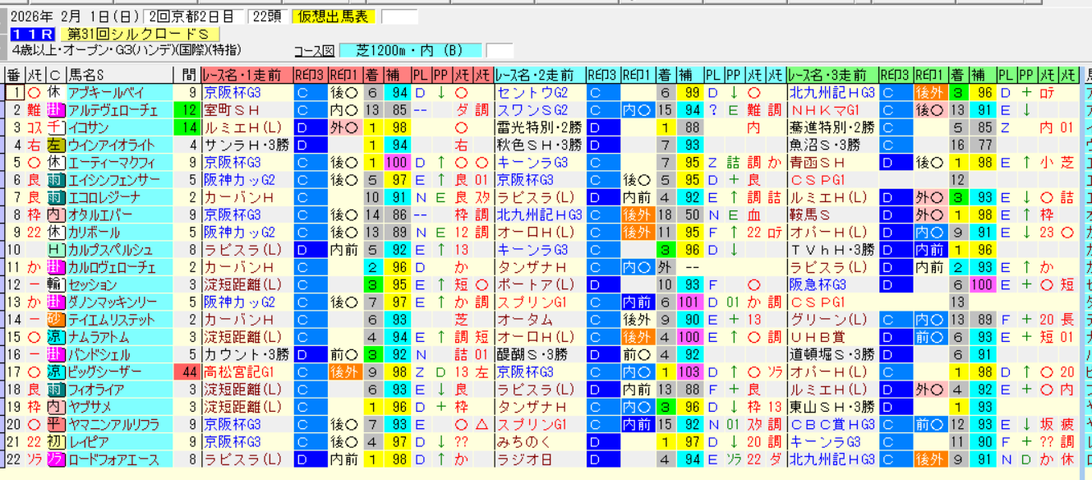The image size is (1092, 480).
Task: Click the 11R race number label
Action: tap(33, 33)
